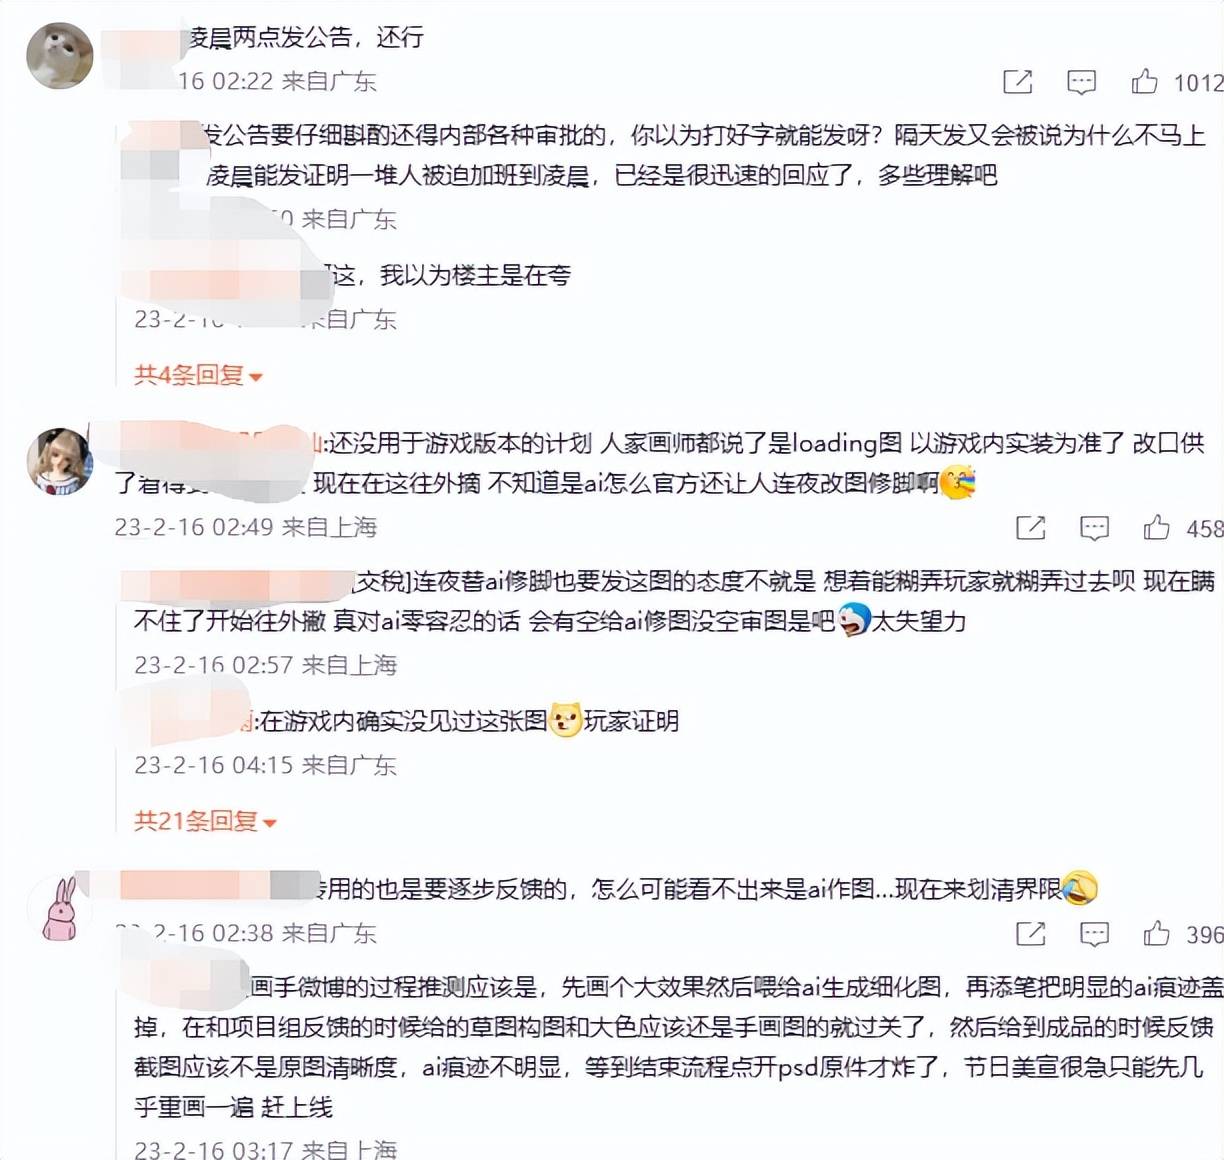Click the arrow beside 共21条回复
1224x1160 pixels.
click(268, 823)
